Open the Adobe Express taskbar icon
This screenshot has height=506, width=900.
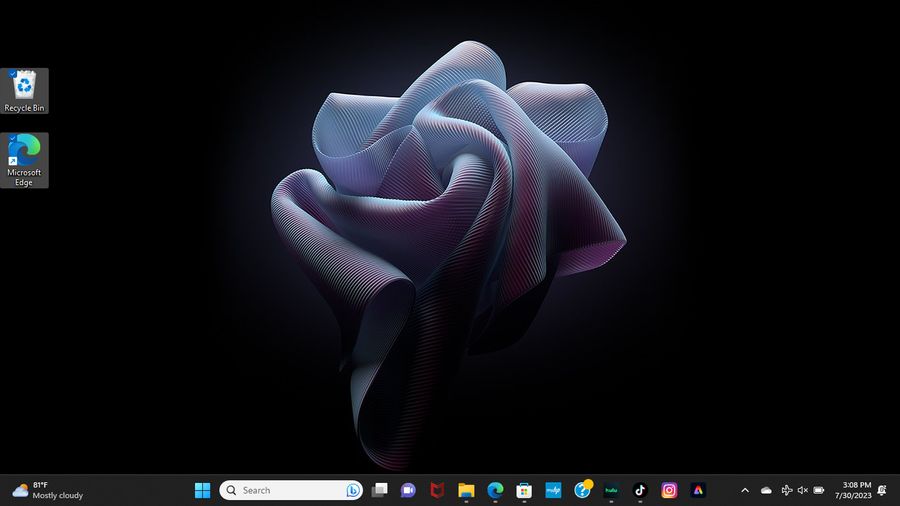[x=698, y=491]
